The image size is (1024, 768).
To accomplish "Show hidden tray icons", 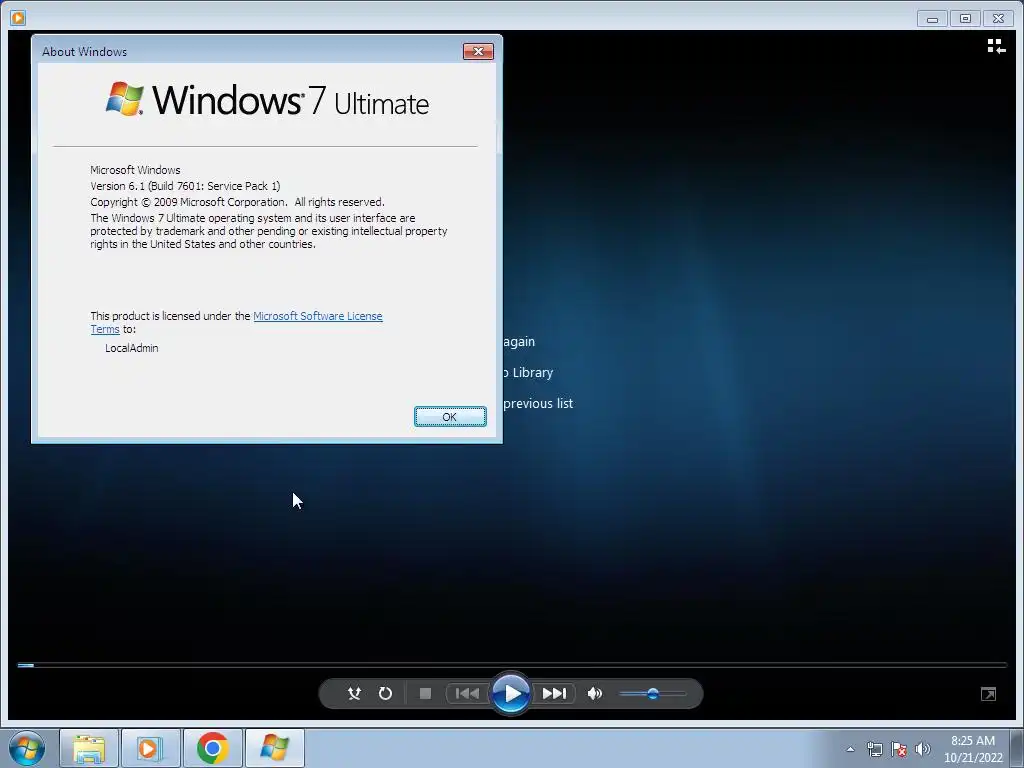I will pyautogui.click(x=850, y=749).
